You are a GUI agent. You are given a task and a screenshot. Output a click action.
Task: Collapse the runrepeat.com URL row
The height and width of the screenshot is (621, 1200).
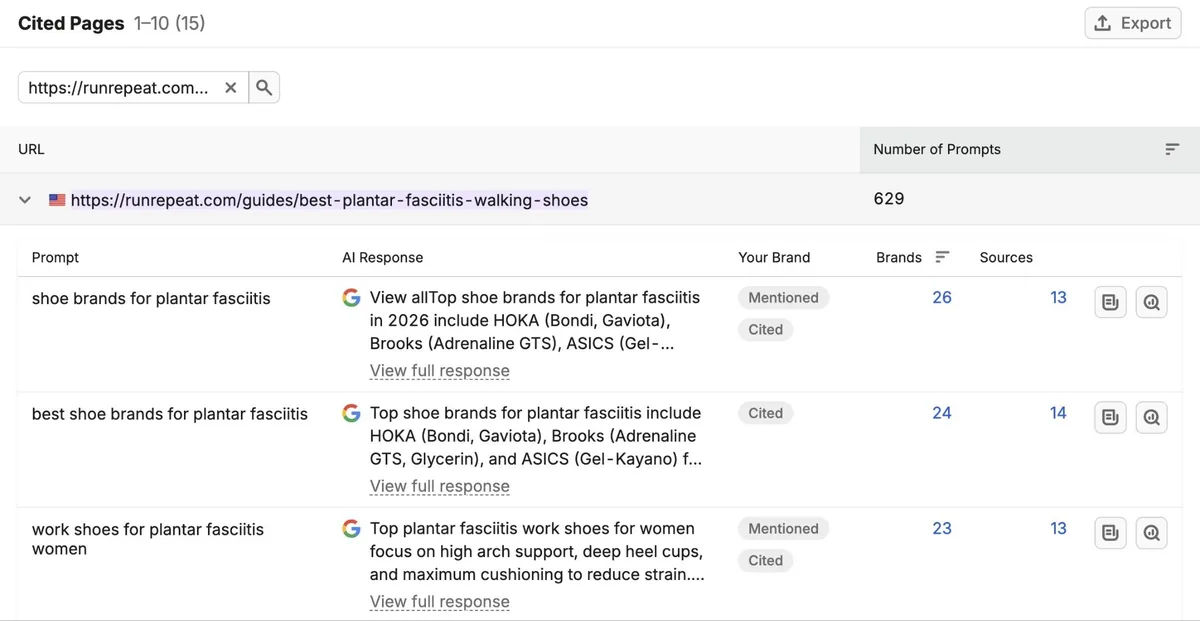25,200
